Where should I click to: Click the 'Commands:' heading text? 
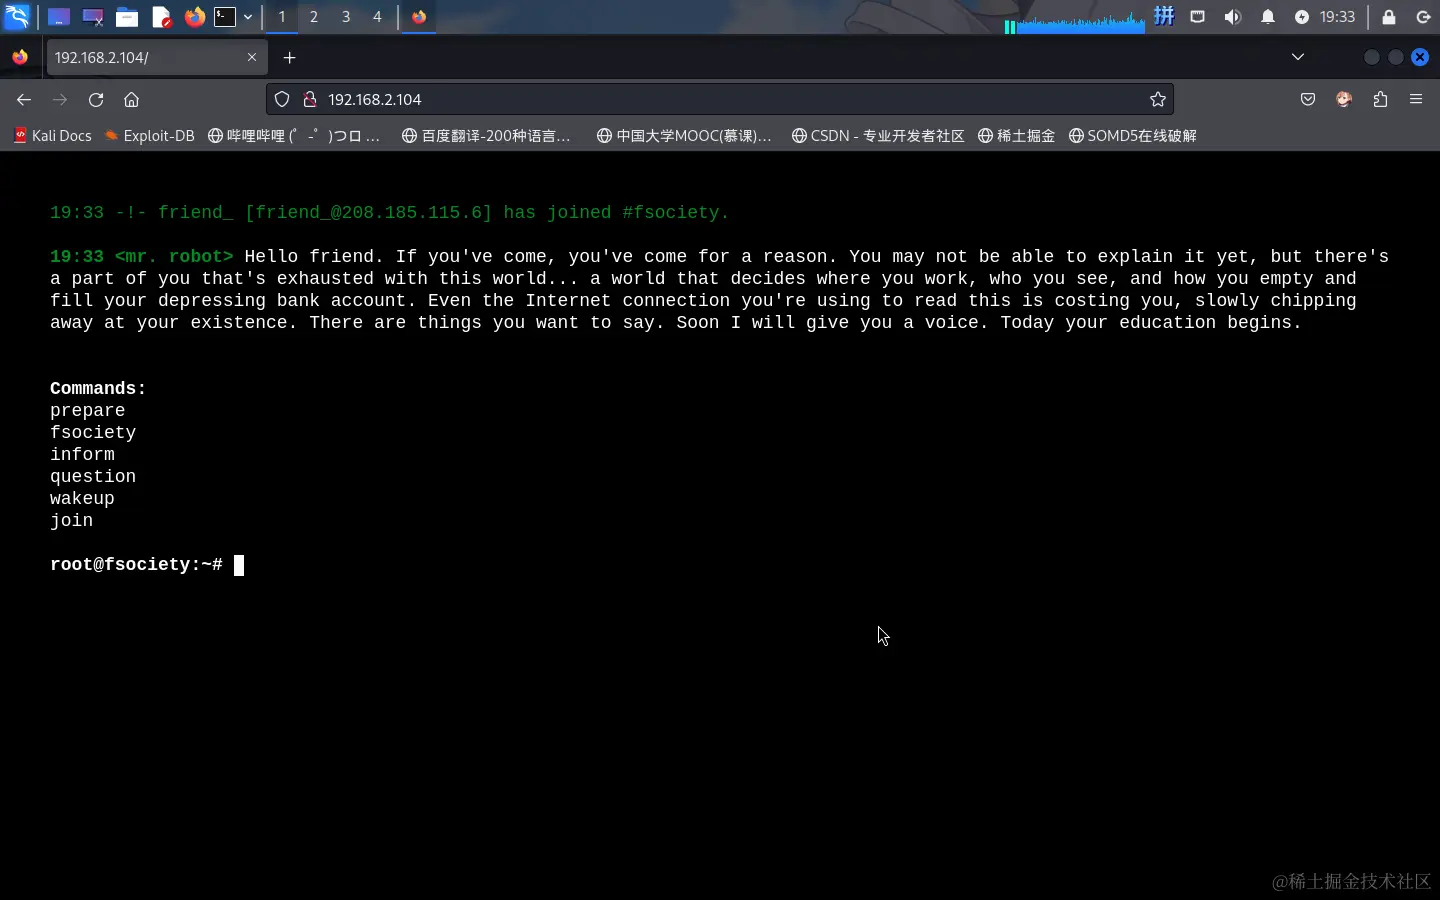98,389
